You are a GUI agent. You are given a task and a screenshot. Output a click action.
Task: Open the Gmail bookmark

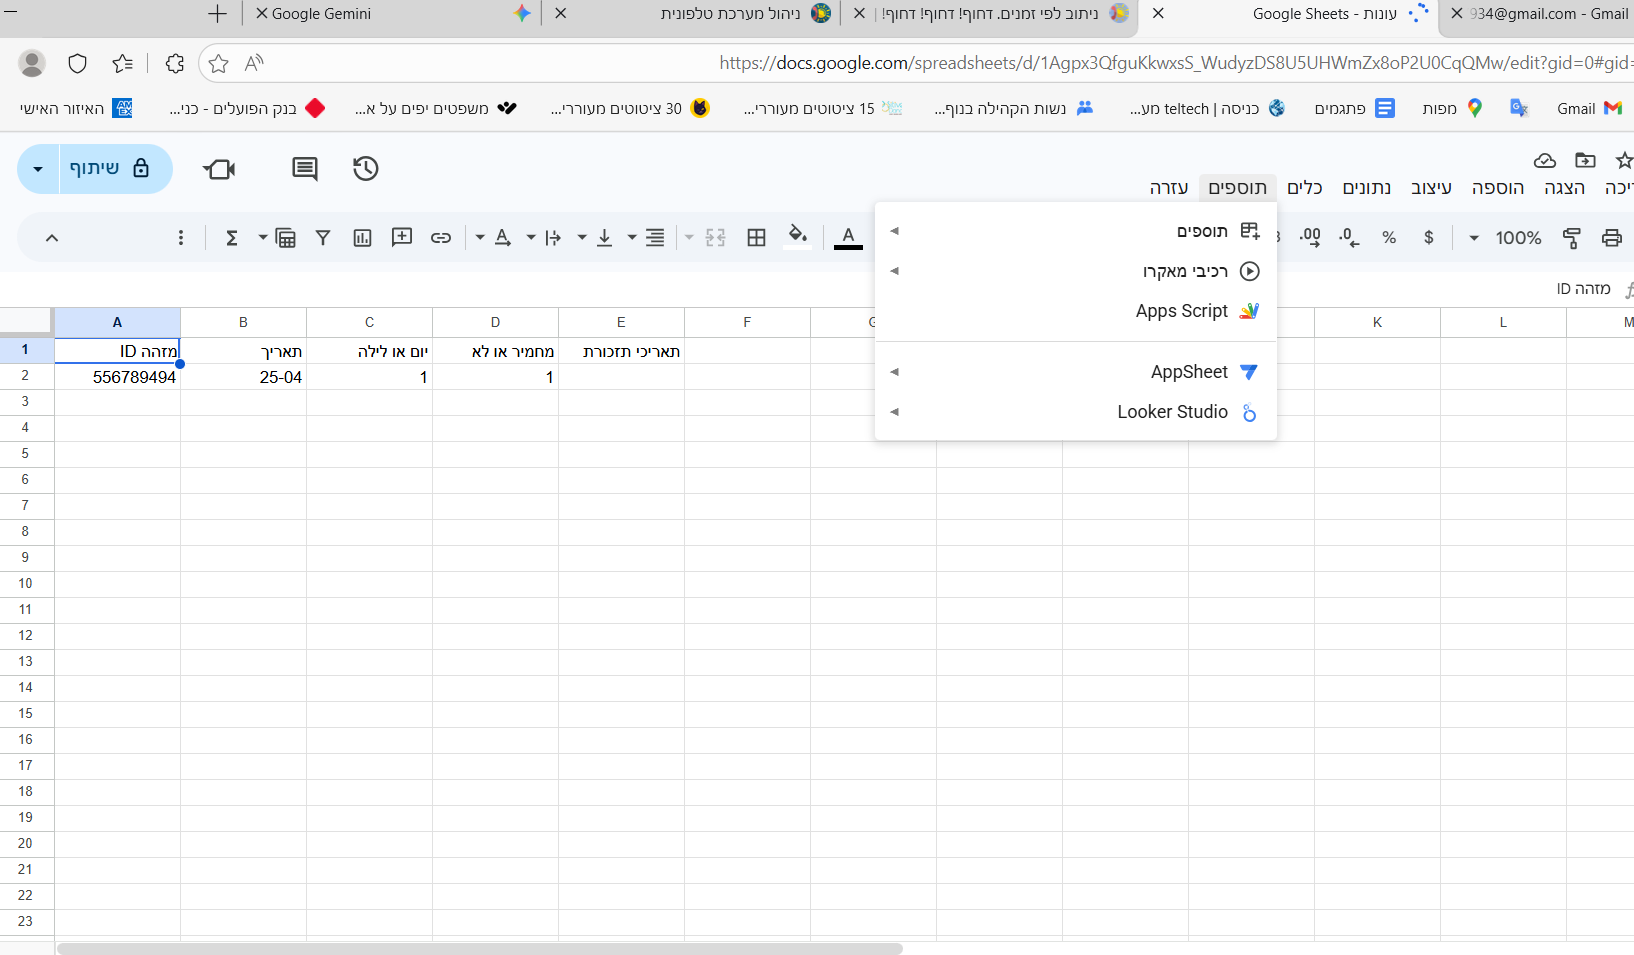point(1588,108)
